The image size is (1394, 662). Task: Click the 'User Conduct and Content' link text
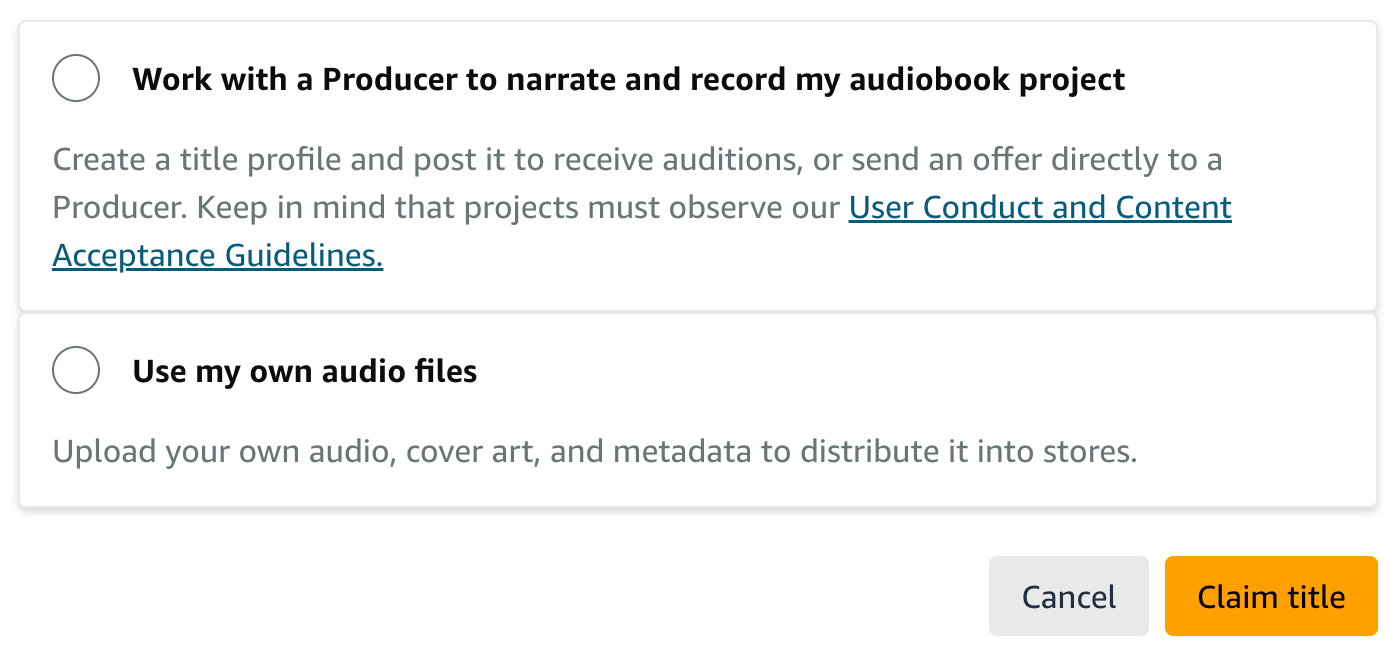click(x=1040, y=208)
